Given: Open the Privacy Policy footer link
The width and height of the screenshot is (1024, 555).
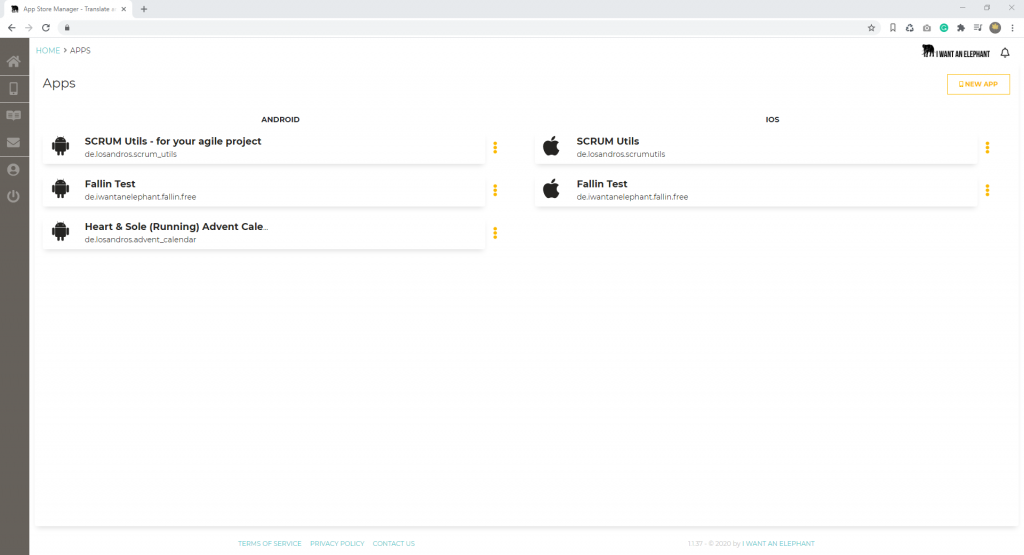Looking at the screenshot, I should (337, 544).
